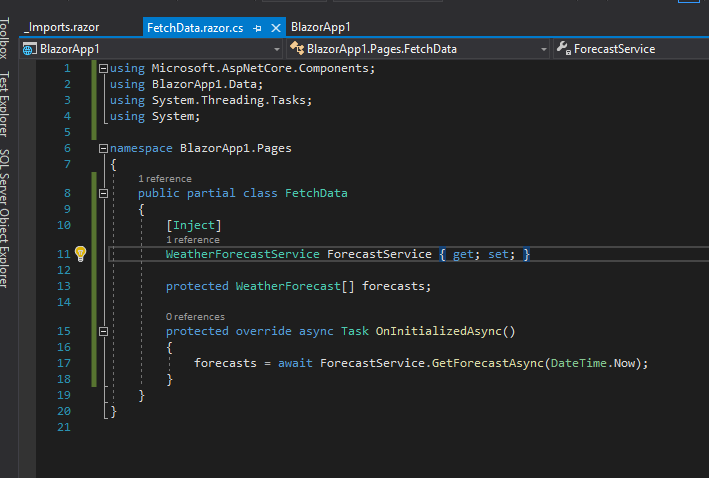
Task: Collapse the using directives block
Action: (103, 68)
